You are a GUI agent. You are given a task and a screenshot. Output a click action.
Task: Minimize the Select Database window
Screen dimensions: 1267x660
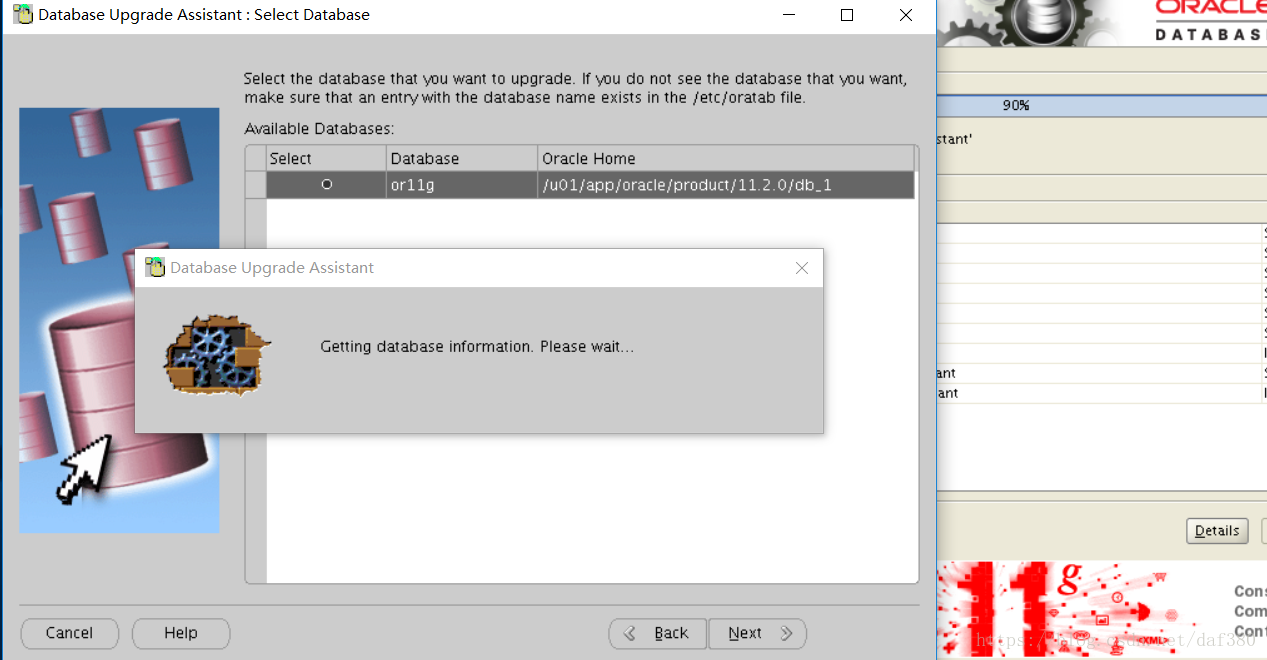(790, 15)
